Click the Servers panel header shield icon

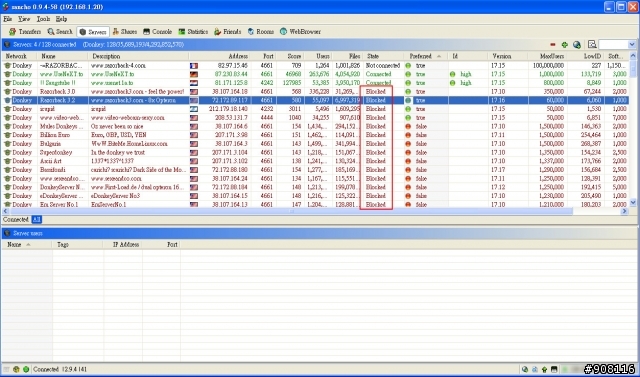tap(7, 44)
